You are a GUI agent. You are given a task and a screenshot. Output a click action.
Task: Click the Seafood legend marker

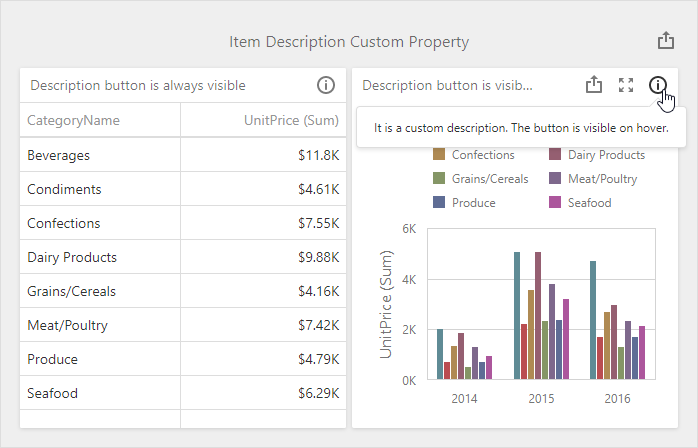(555, 203)
